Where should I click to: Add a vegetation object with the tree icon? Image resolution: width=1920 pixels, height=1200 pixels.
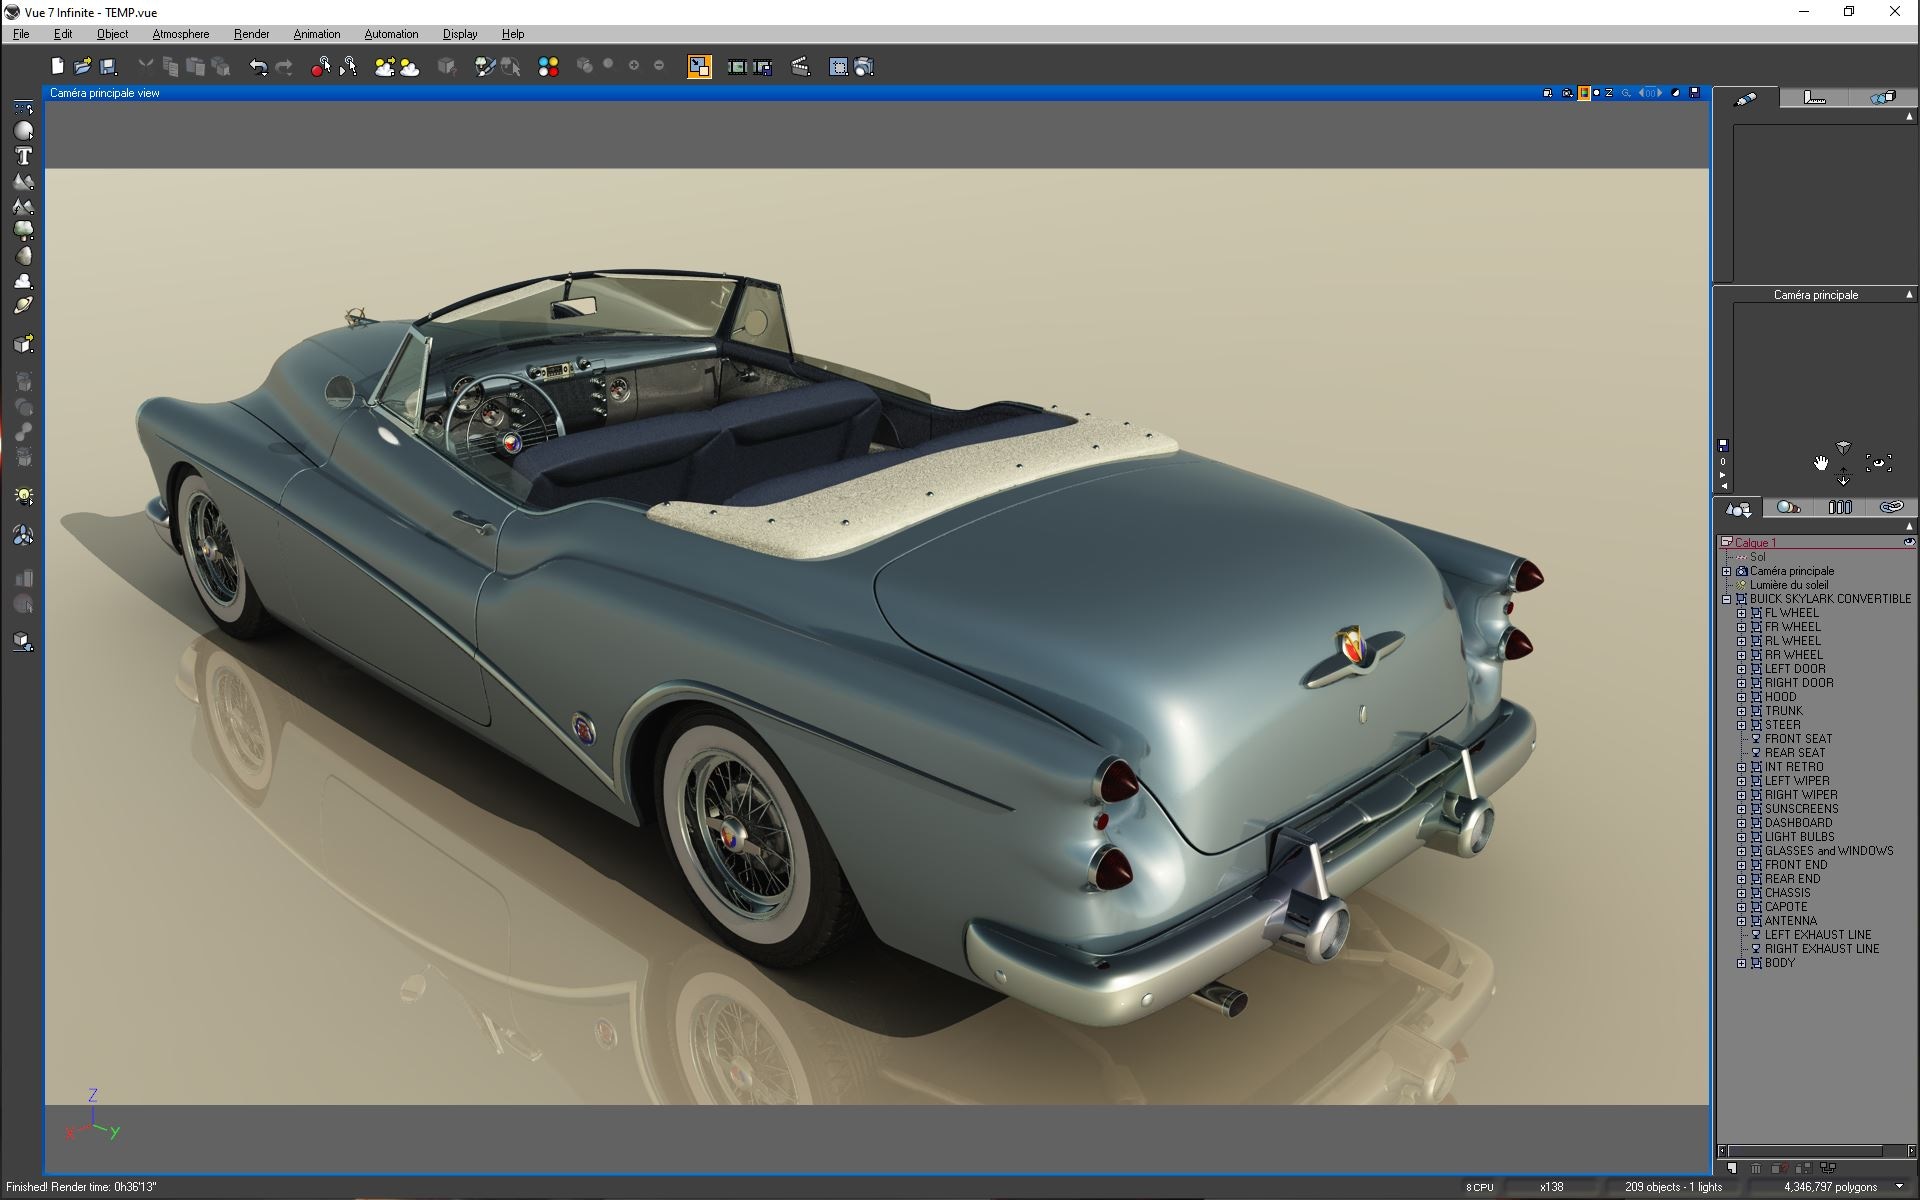pyautogui.click(x=22, y=231)
